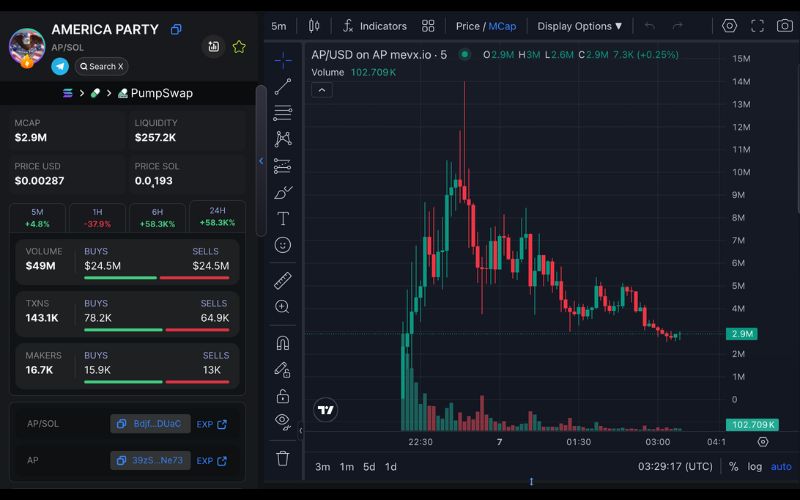This screenshot has width=800, height=500.
Task: Select the 5d date range
Action: pos(369,467)
